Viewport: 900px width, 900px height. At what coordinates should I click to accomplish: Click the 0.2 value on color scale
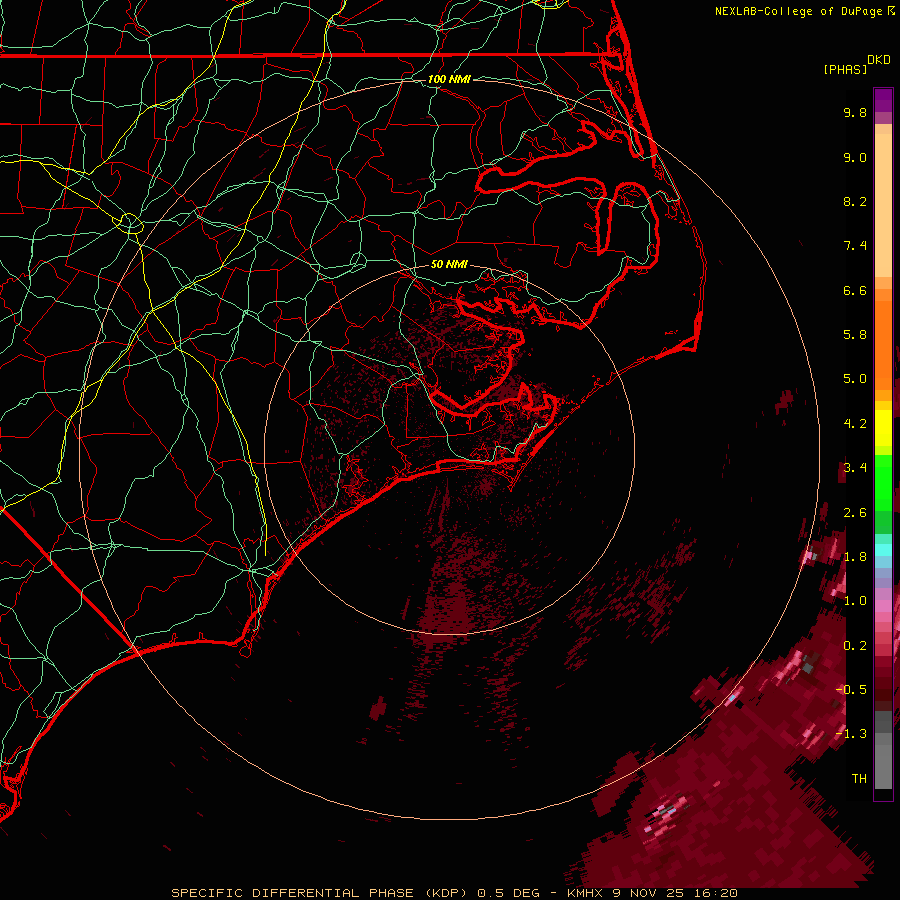click(x=855, y=646)
